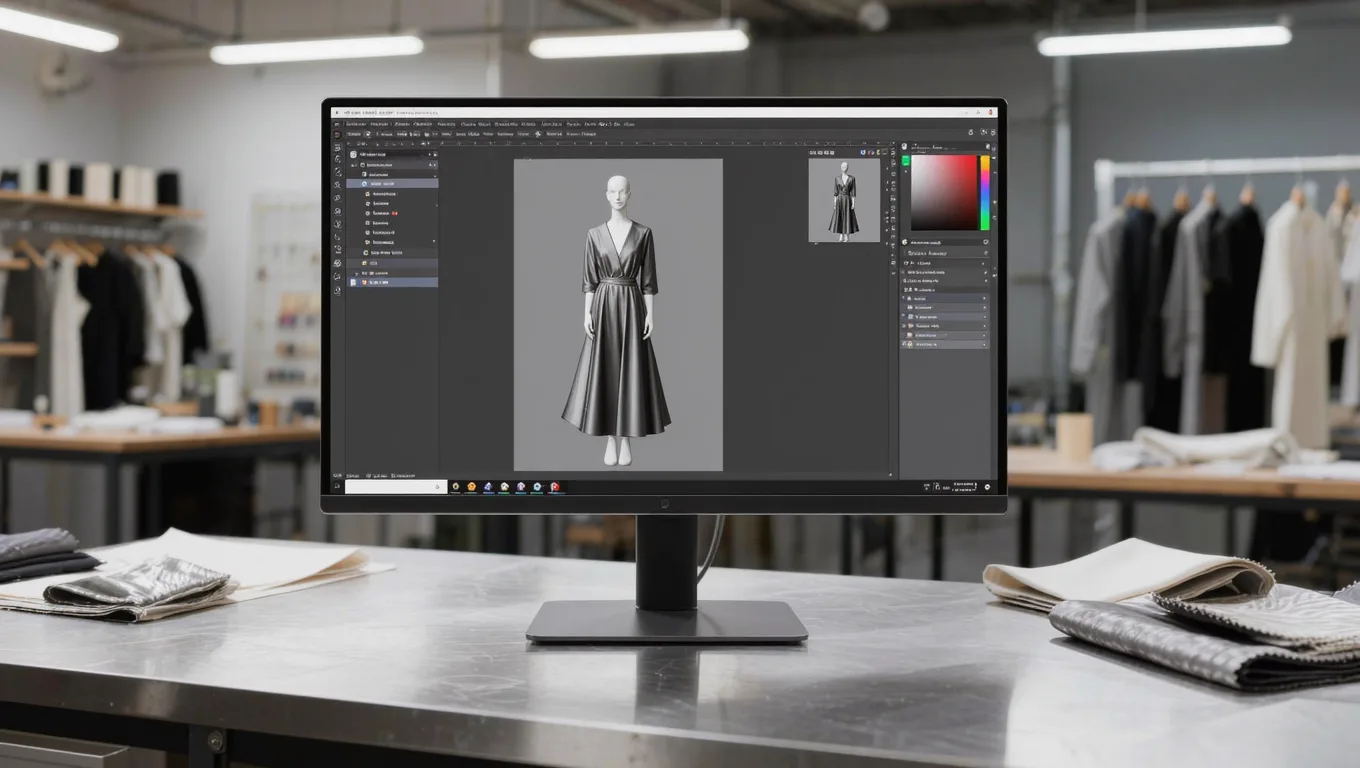1360x768 pixels.
Task: Click the pinwheel icon in the options bar
Action: 537,134
